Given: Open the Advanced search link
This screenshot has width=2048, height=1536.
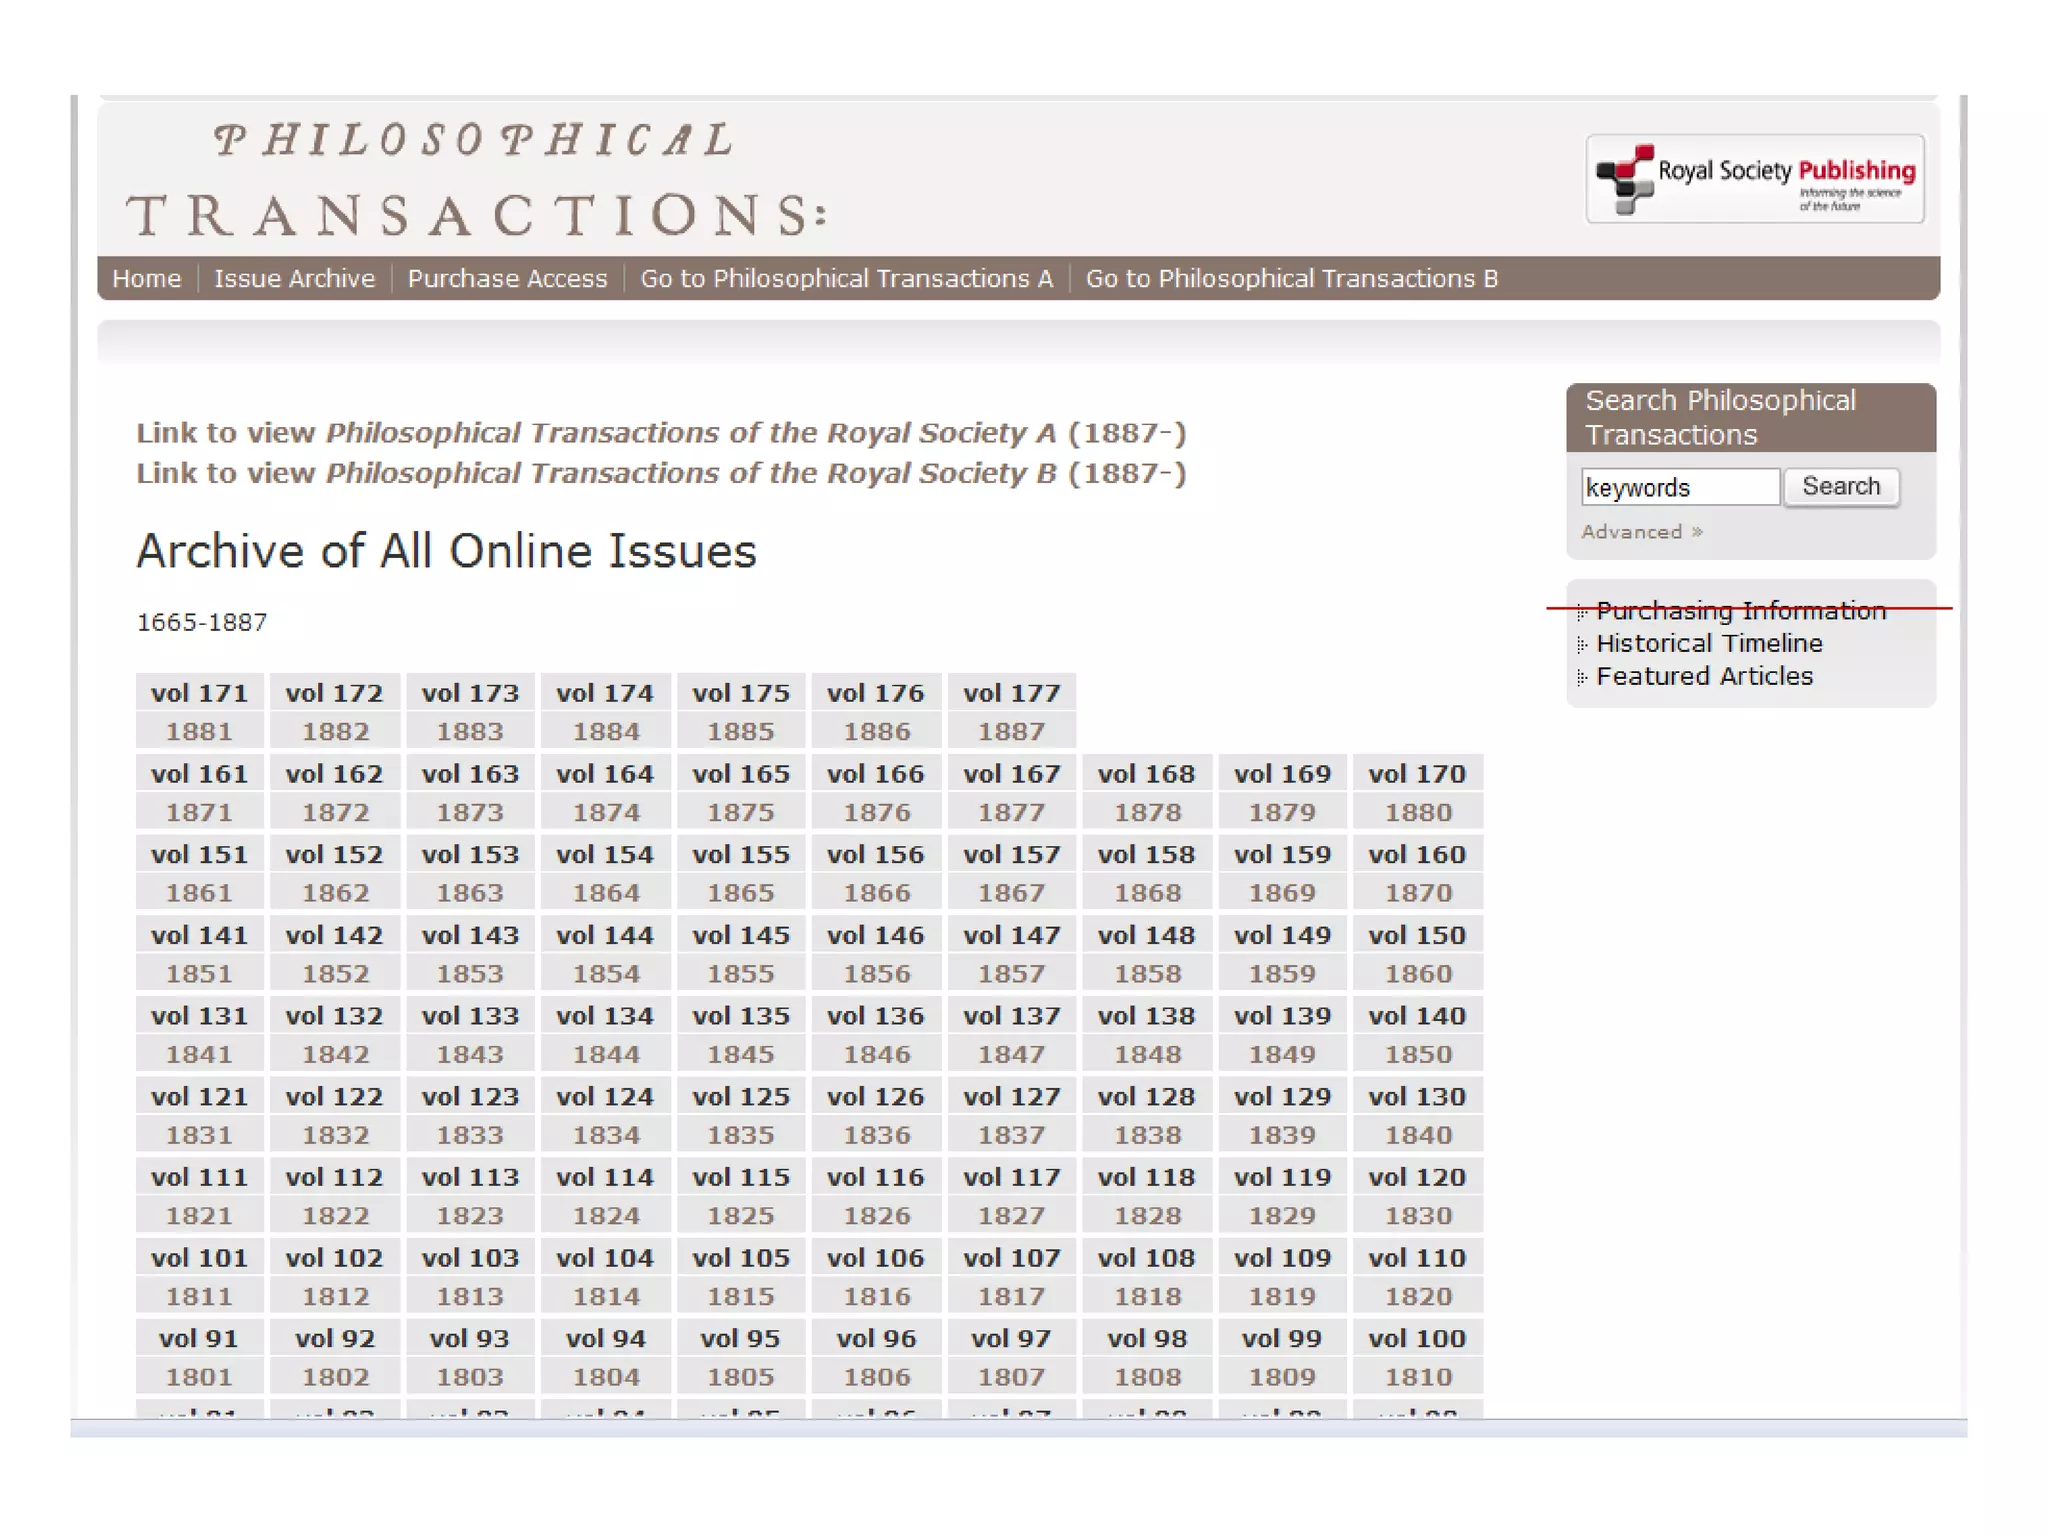Looking at the screenshot, I should [x=1640, y=532].
